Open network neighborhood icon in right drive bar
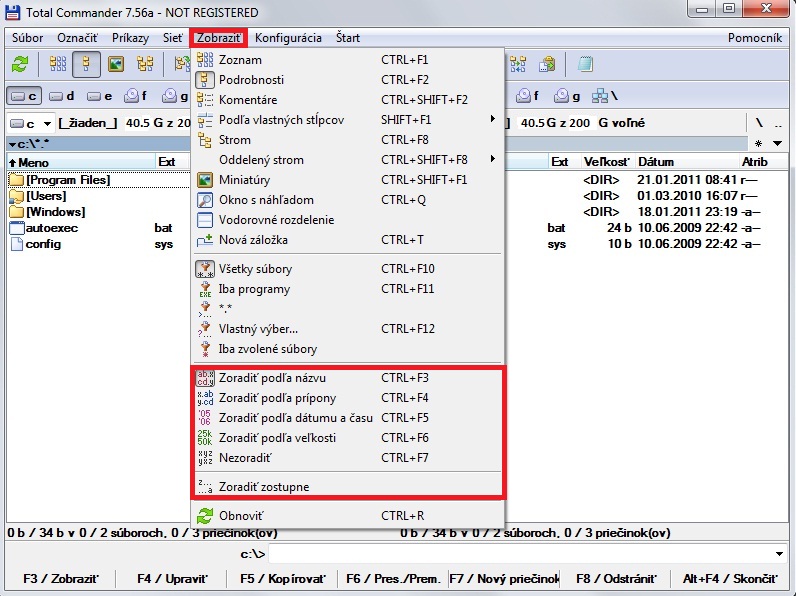Viewport: 796px width, 596px height. pyautogui.click(x=605, y=95)
